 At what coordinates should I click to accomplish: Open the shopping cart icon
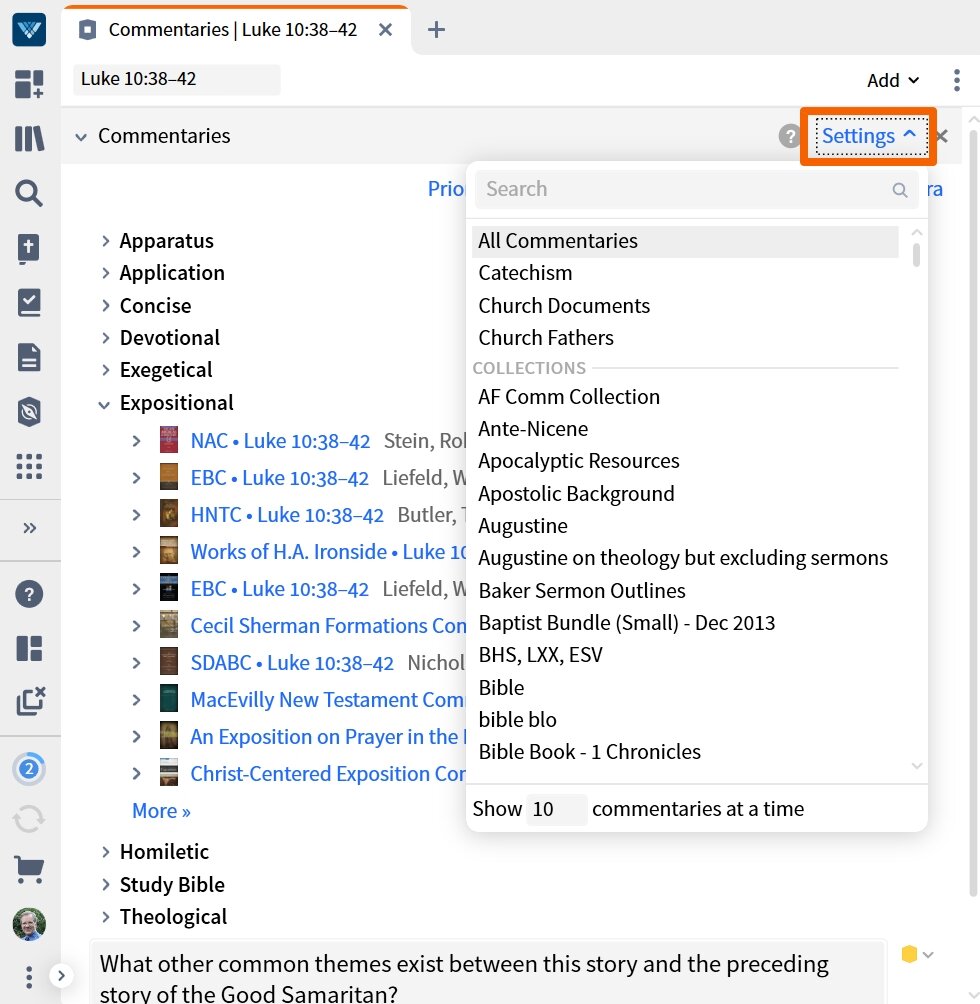pos(29,870)
